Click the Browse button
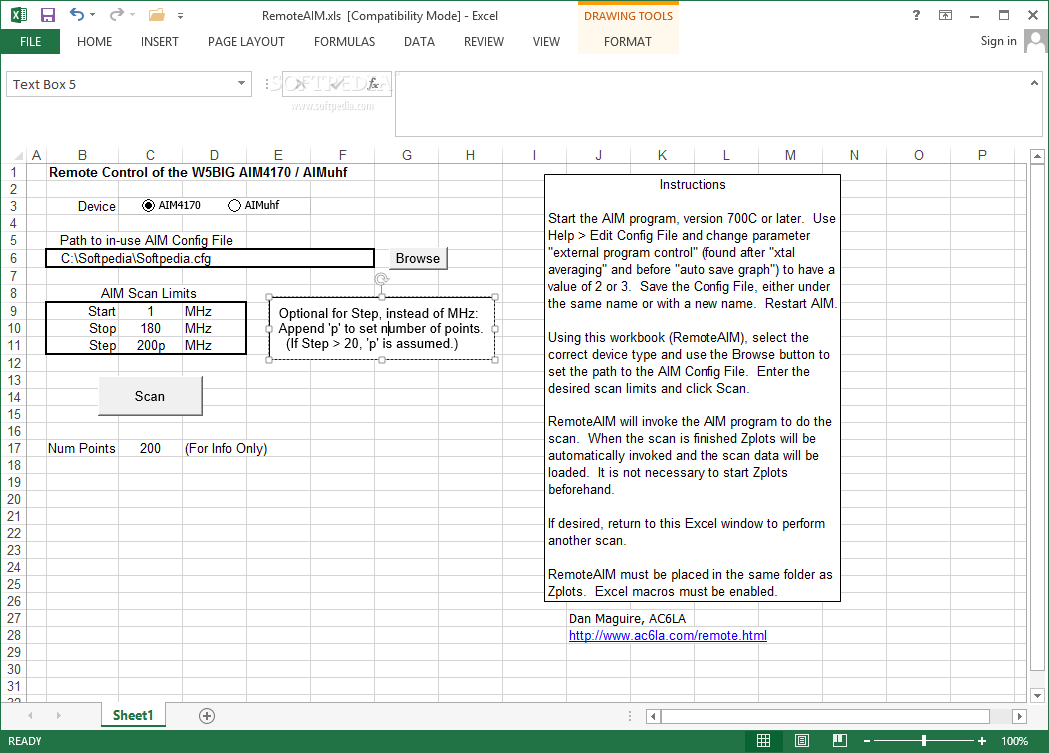The image size is (1049, 753). coord(418,258)
